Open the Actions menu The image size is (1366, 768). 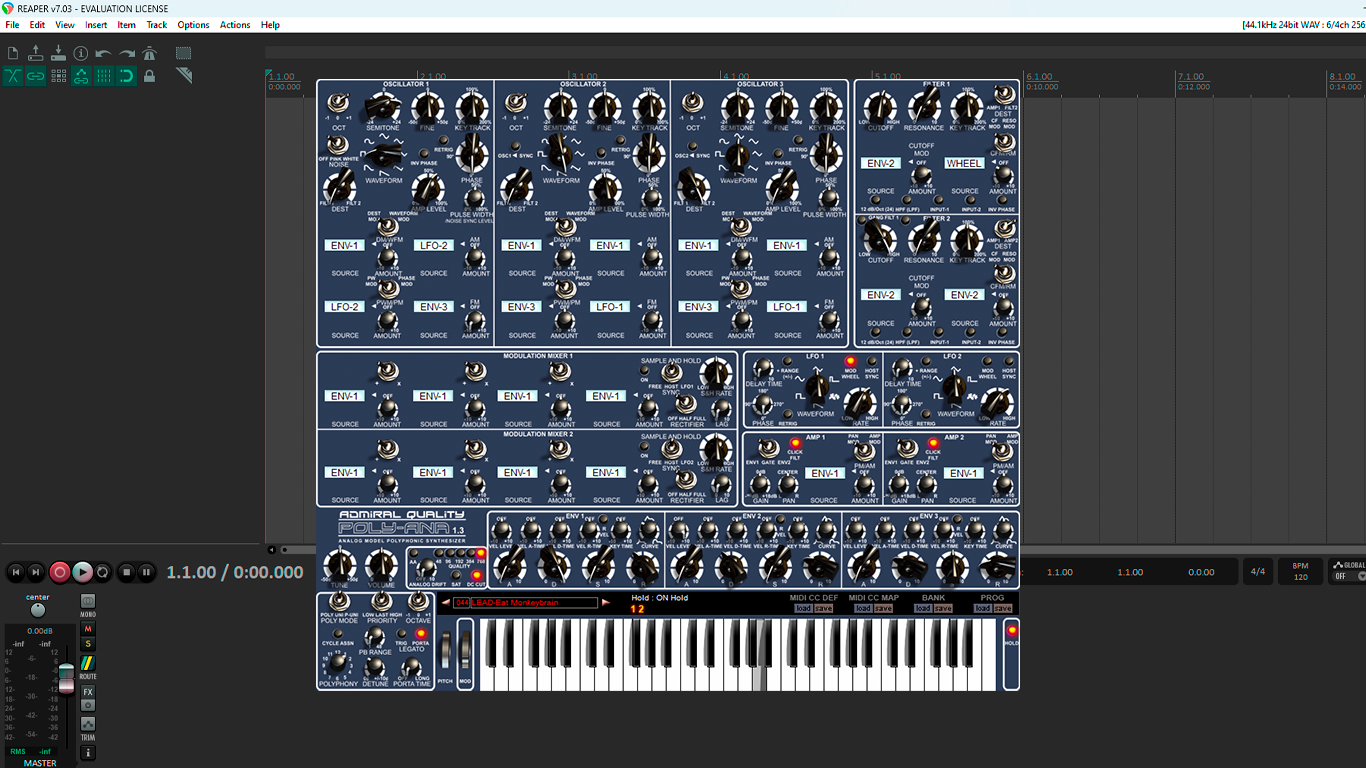point(235,25)
